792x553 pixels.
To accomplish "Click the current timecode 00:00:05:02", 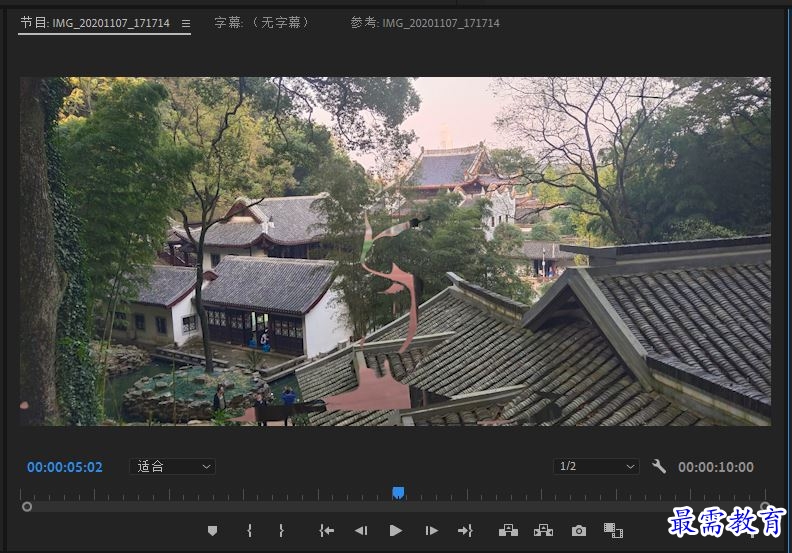I will click(x=65, y=467).
